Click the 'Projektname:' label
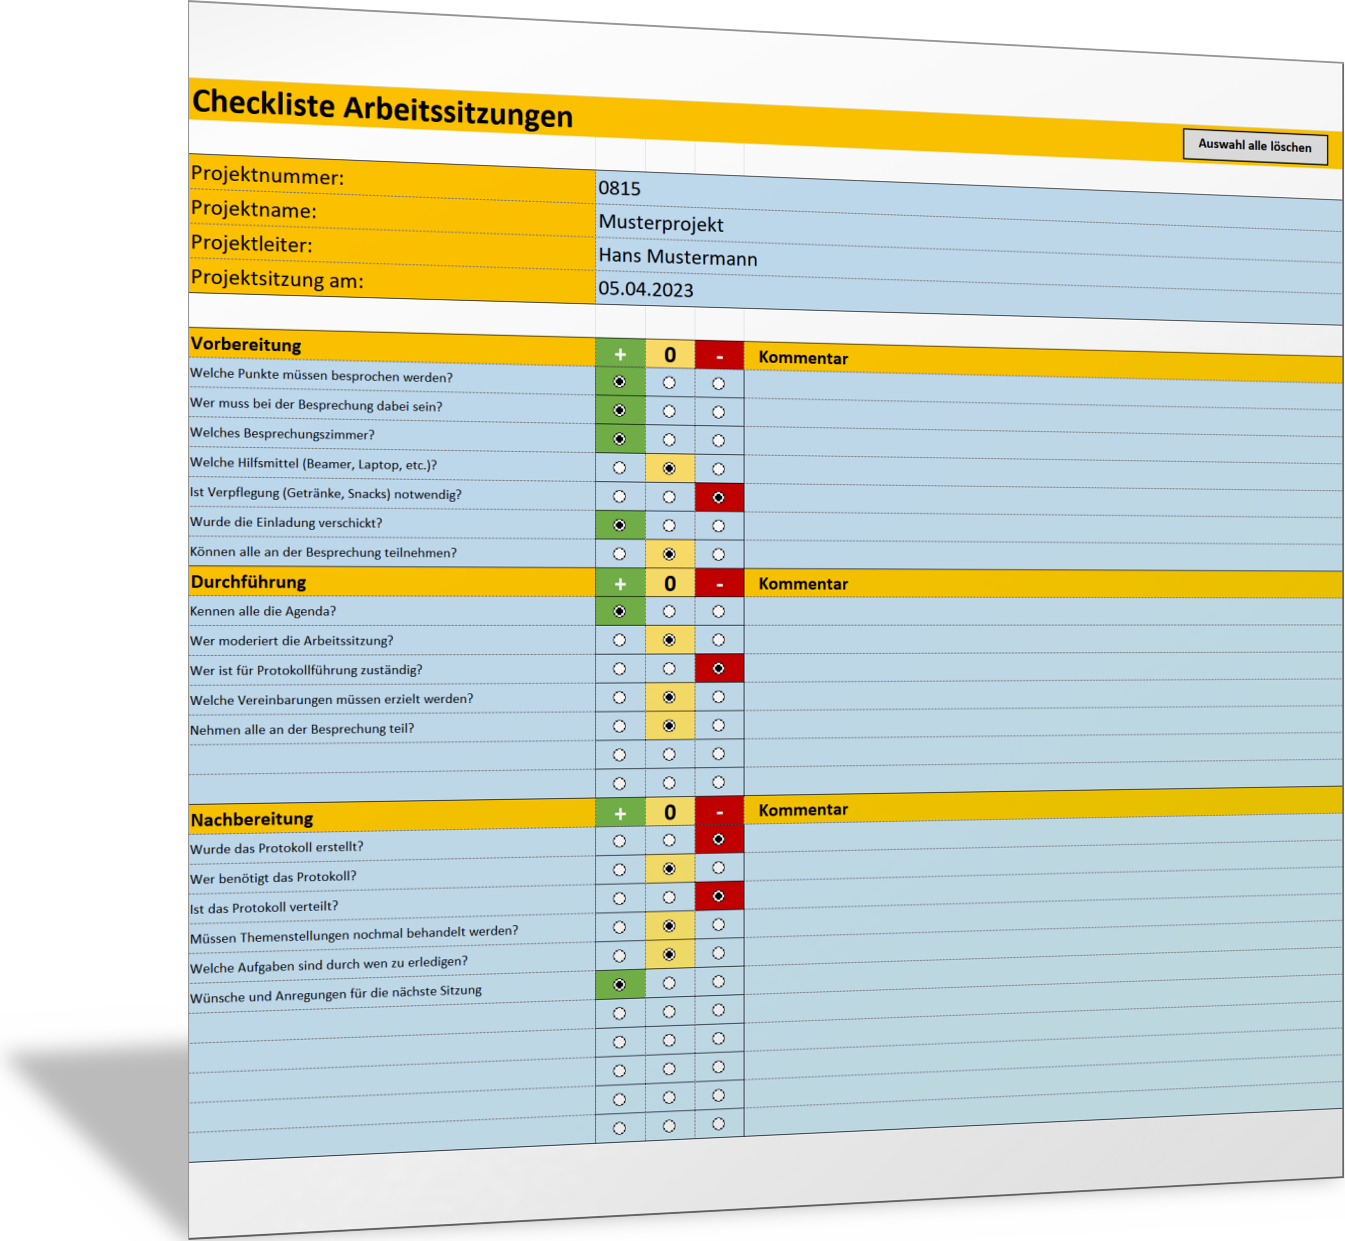This screenshot has width=1345, height=1241. [x=254, y=209]
